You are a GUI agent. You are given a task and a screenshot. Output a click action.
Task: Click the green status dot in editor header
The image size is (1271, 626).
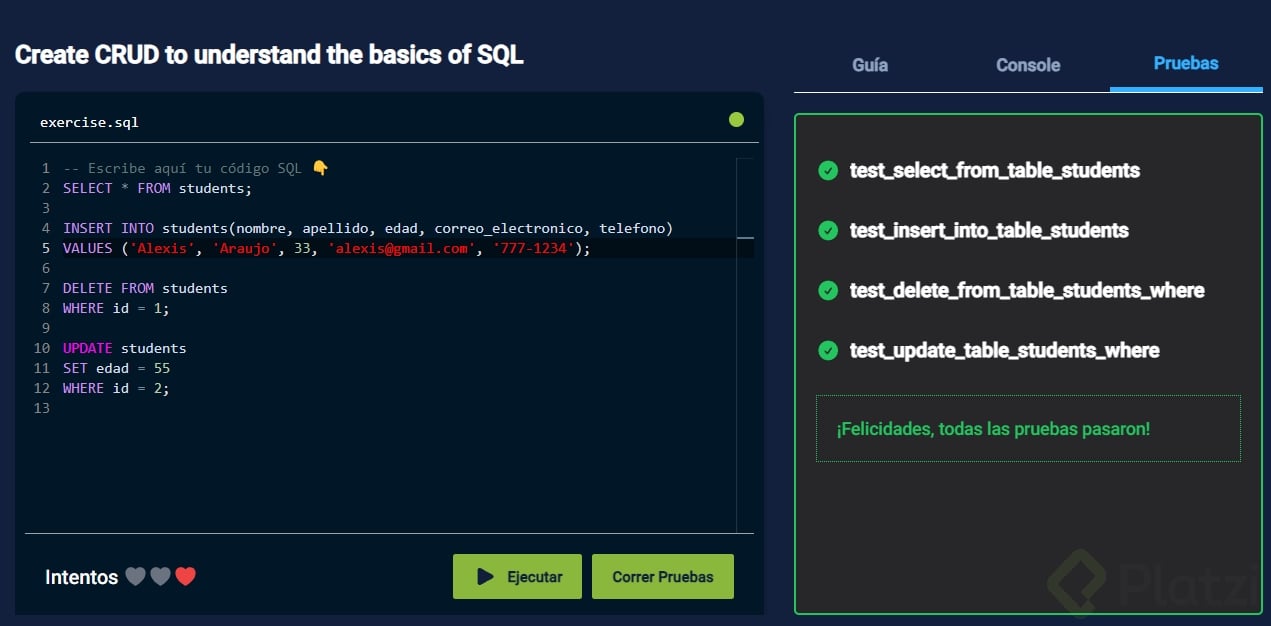tap(737, 120)
